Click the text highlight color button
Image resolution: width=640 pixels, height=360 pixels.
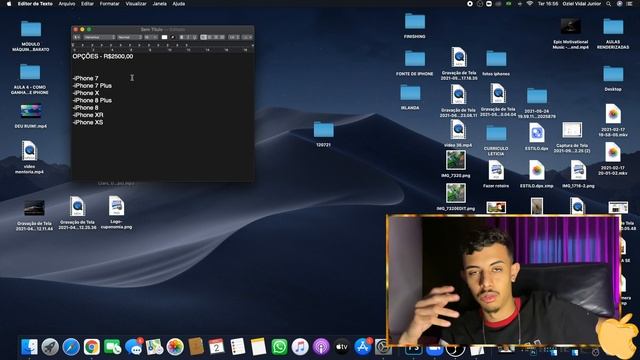[x=173, y=37]
